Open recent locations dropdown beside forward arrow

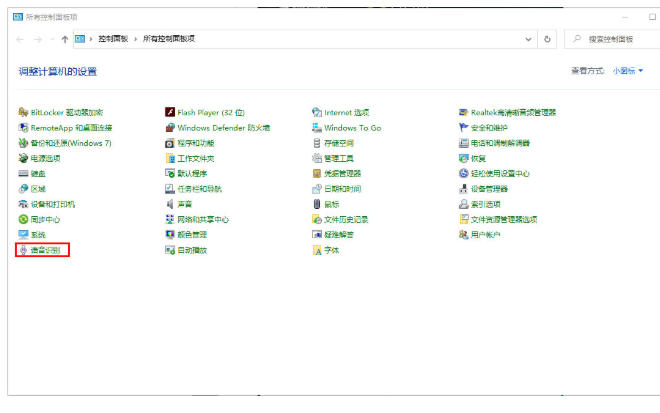tap(52, 39)
